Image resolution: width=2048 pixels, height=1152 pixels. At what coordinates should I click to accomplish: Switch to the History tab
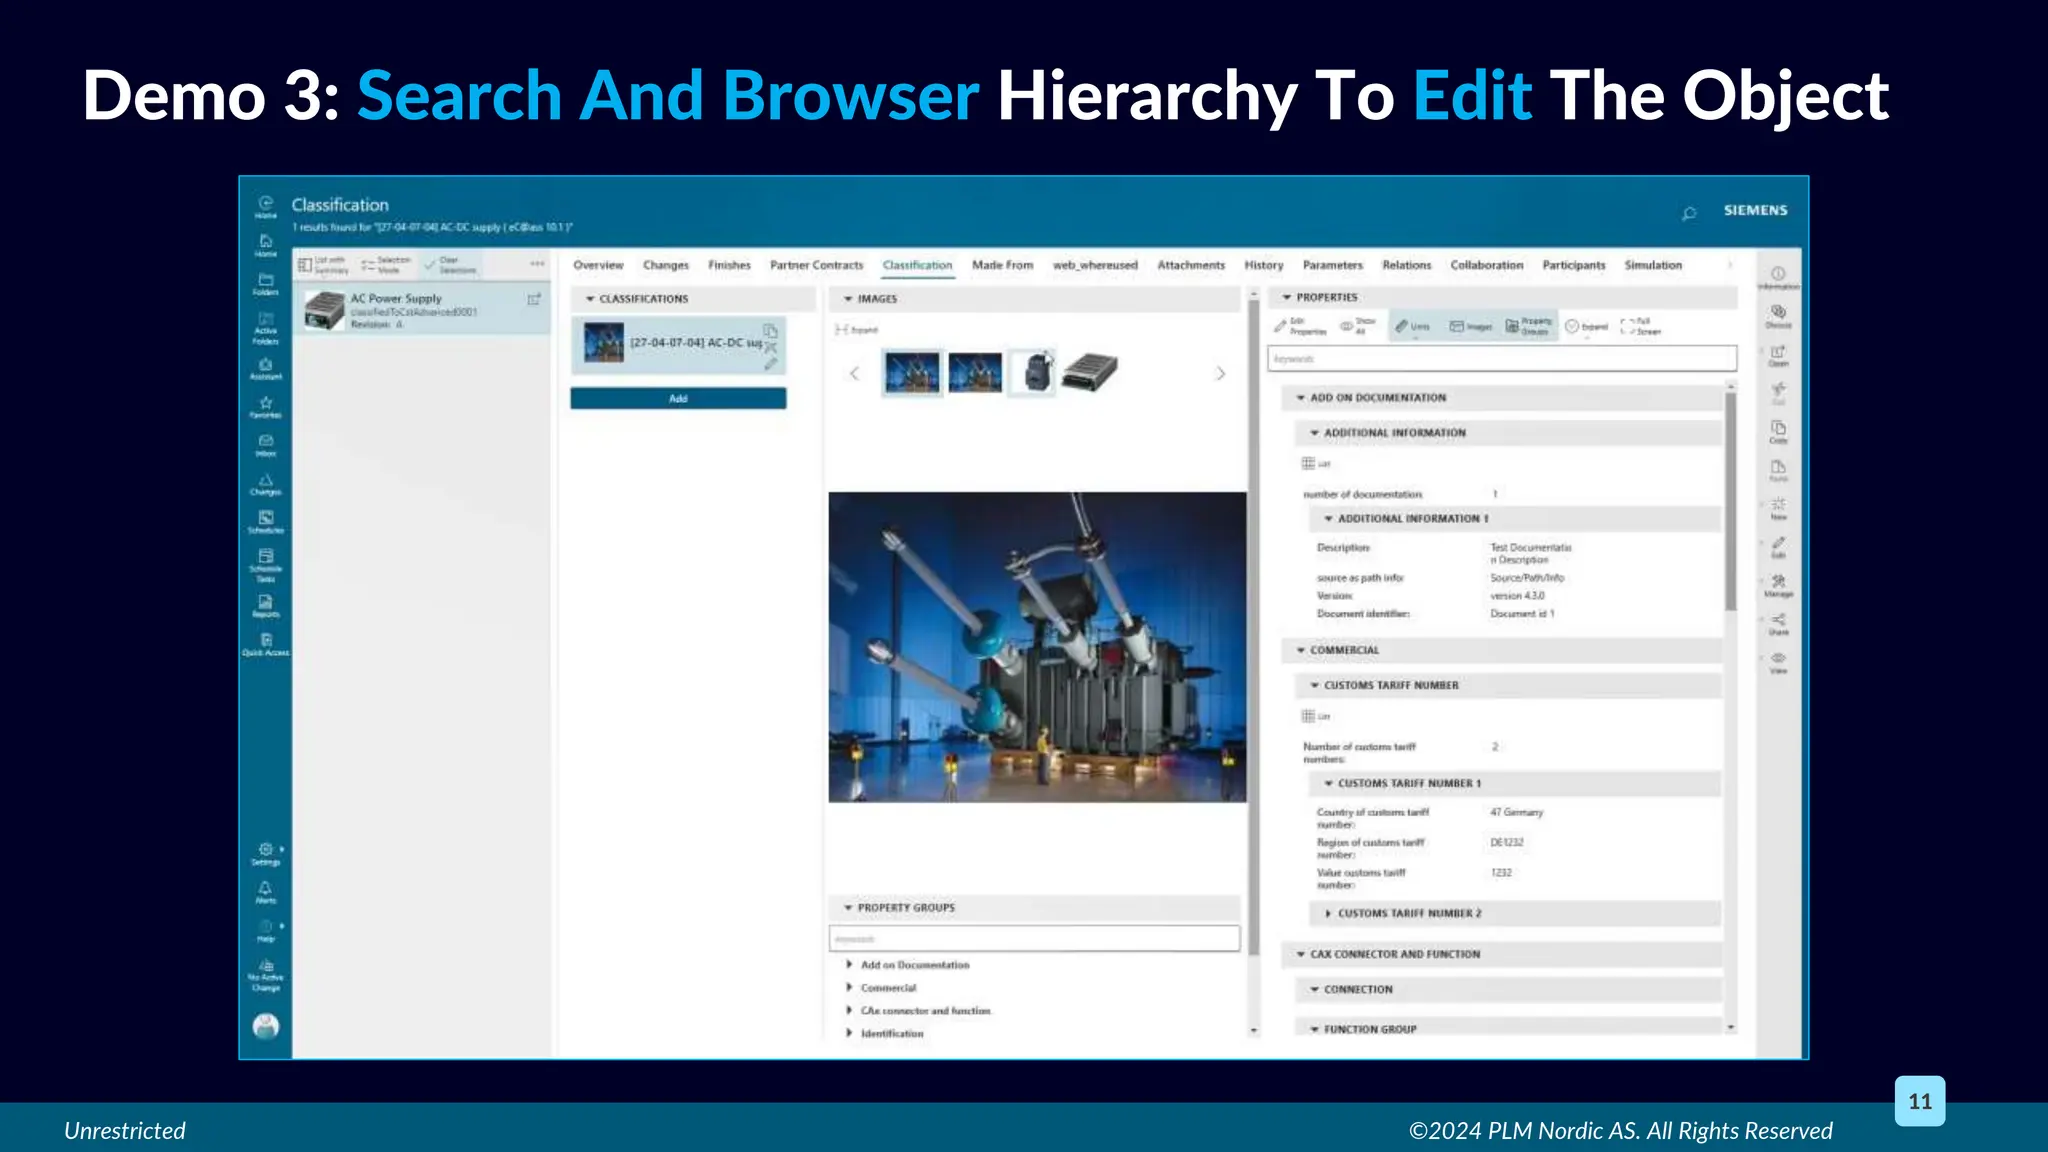1264,265
